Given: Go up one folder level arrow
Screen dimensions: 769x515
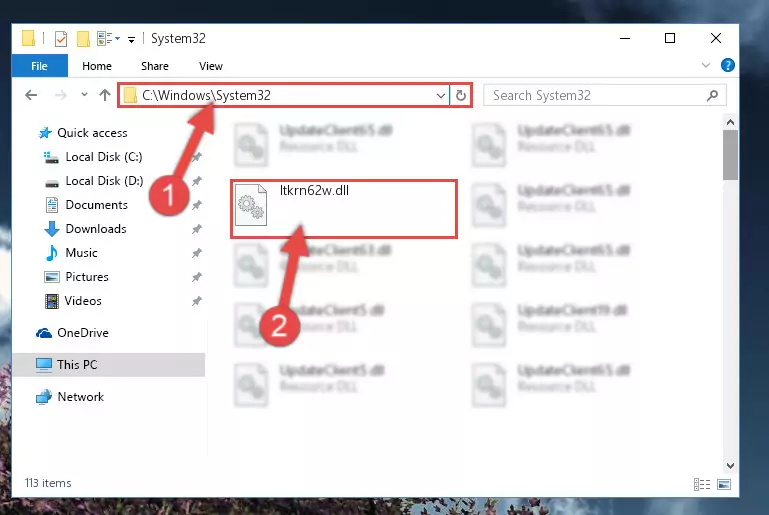Looking at the screenshot, I should [104, 95].
